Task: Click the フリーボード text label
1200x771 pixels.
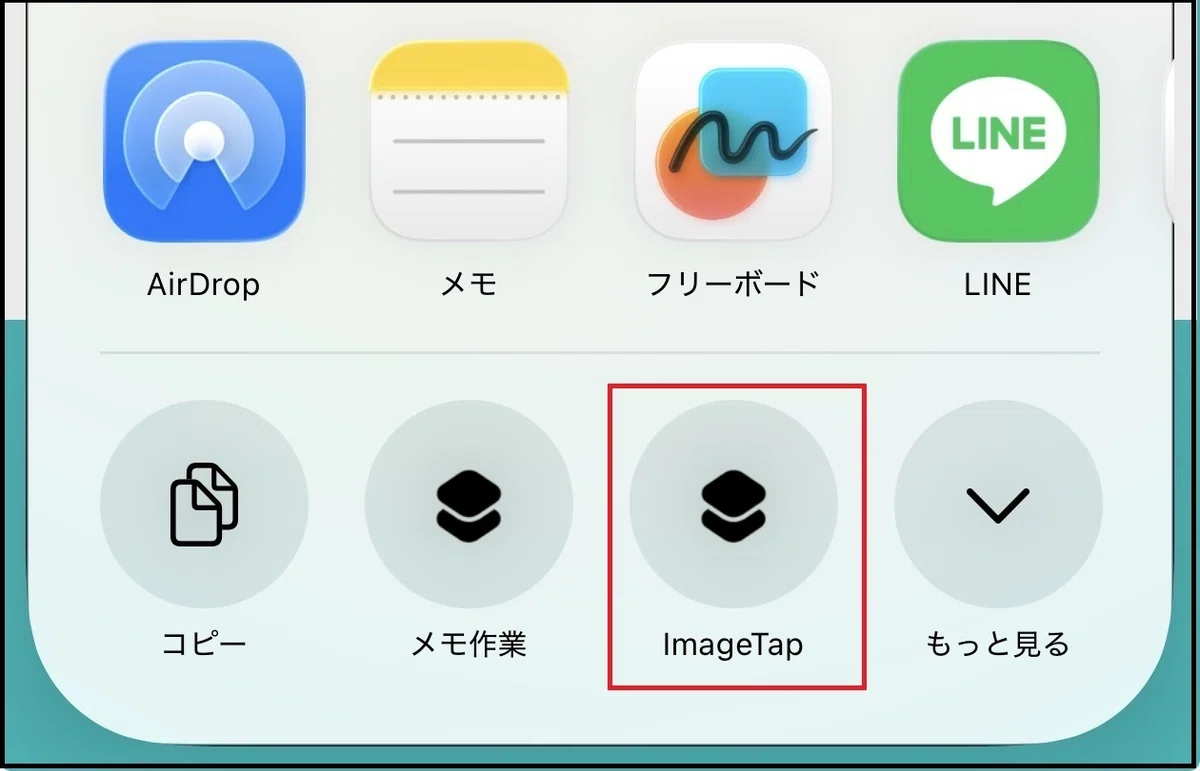Action: point(733,284)
